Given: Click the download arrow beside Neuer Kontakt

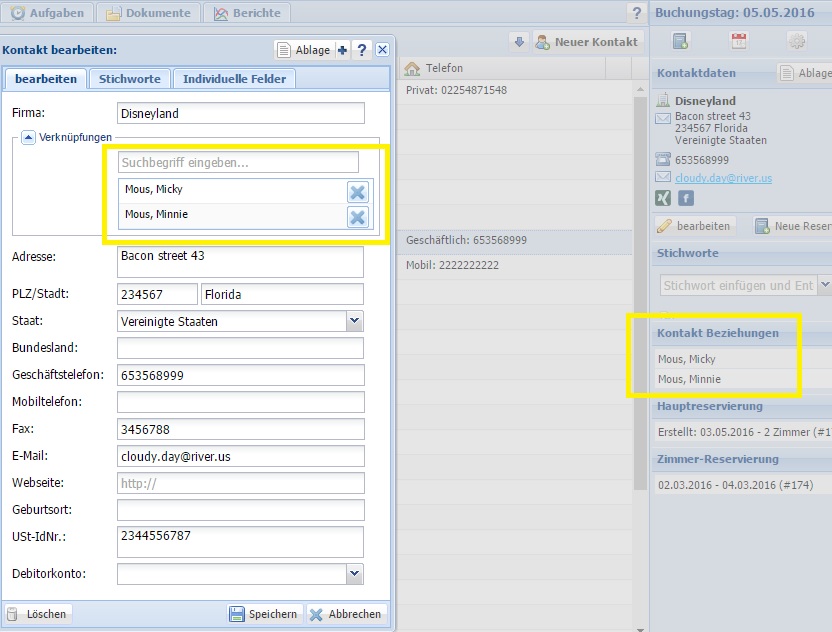Looking at the screenshot, I should click(518, 41).
